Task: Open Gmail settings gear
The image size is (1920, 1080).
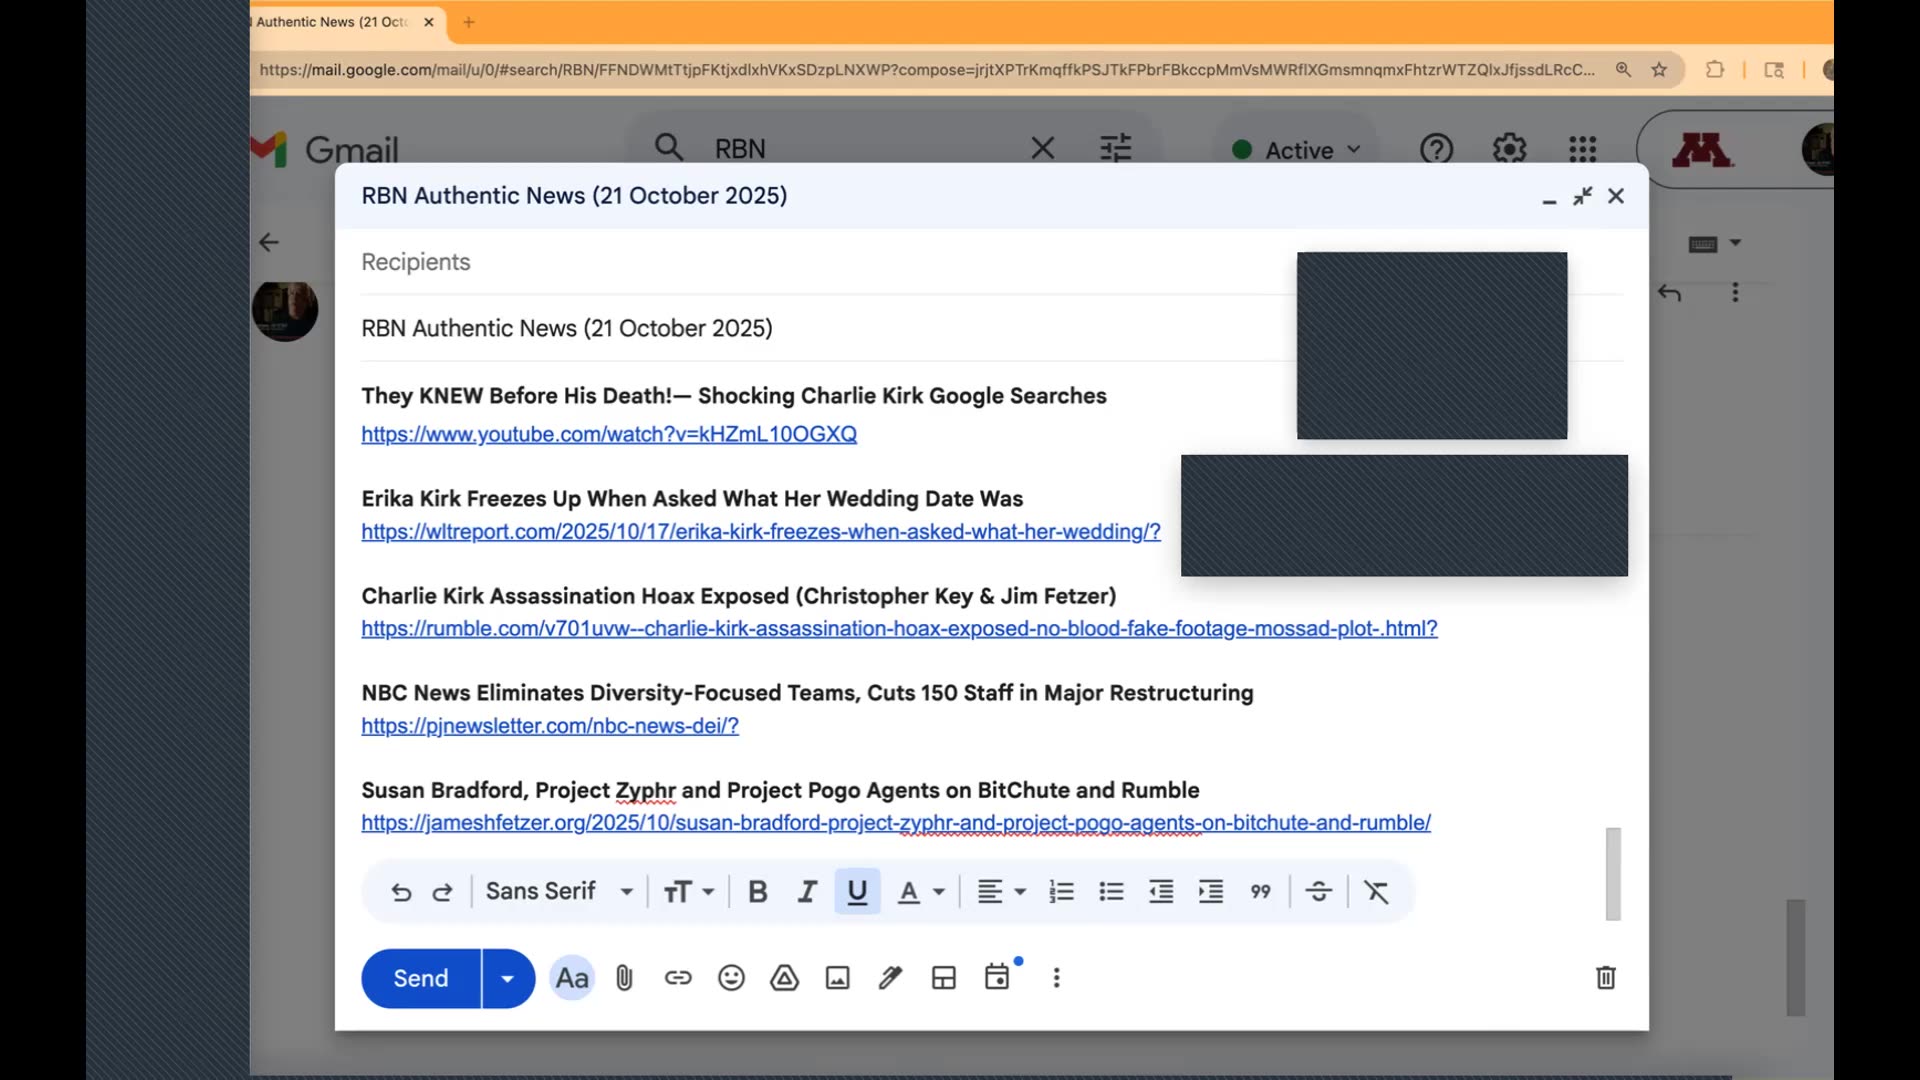Action: pos(1508,148)
